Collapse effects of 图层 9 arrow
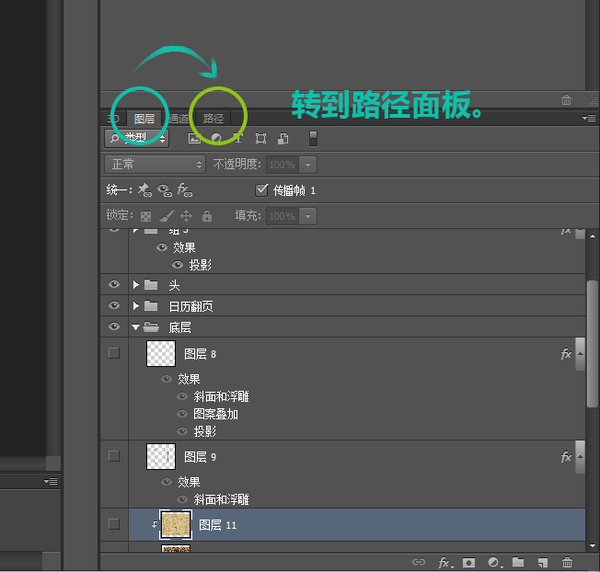The height and width of the screenshot is (572, 600). (580, 457)
